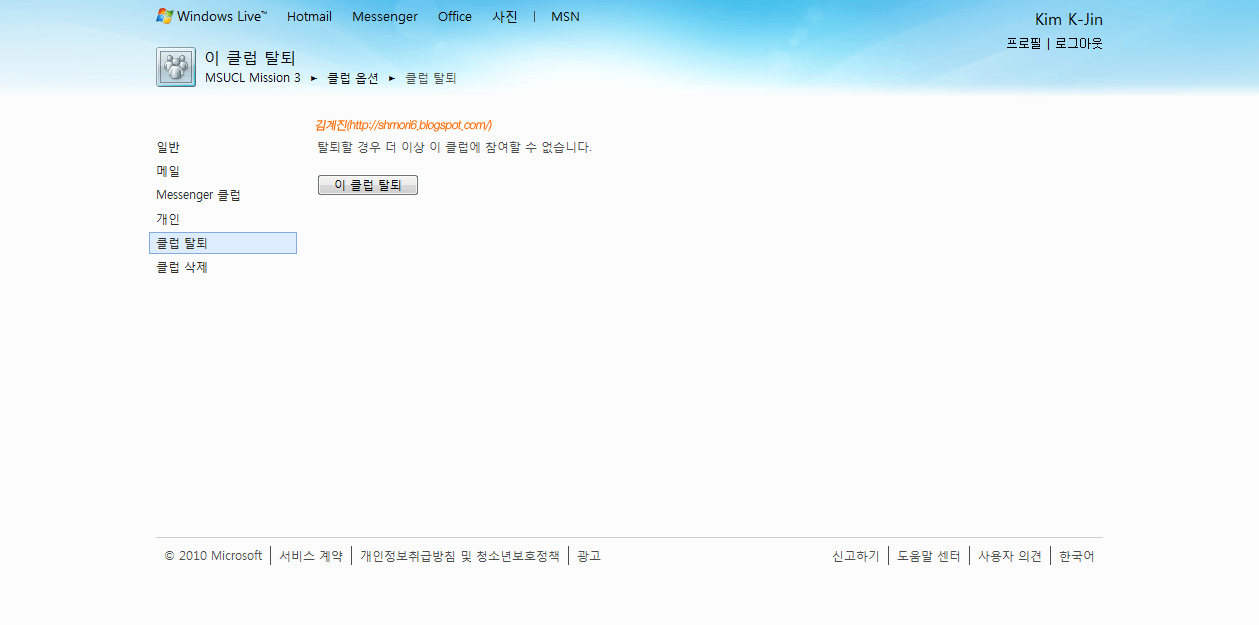Open the 프로필 link
Screen dimensions: 1259x625
1023,44
